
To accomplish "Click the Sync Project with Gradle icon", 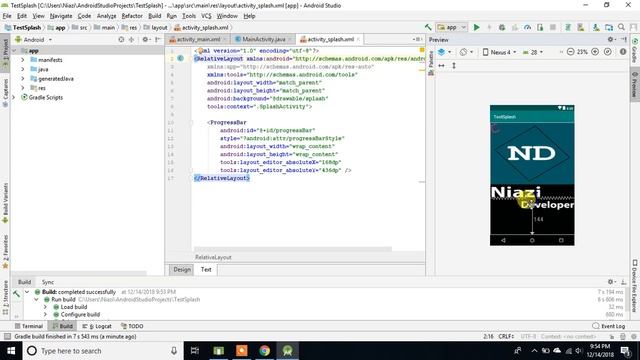I will [x=567, y=27].
